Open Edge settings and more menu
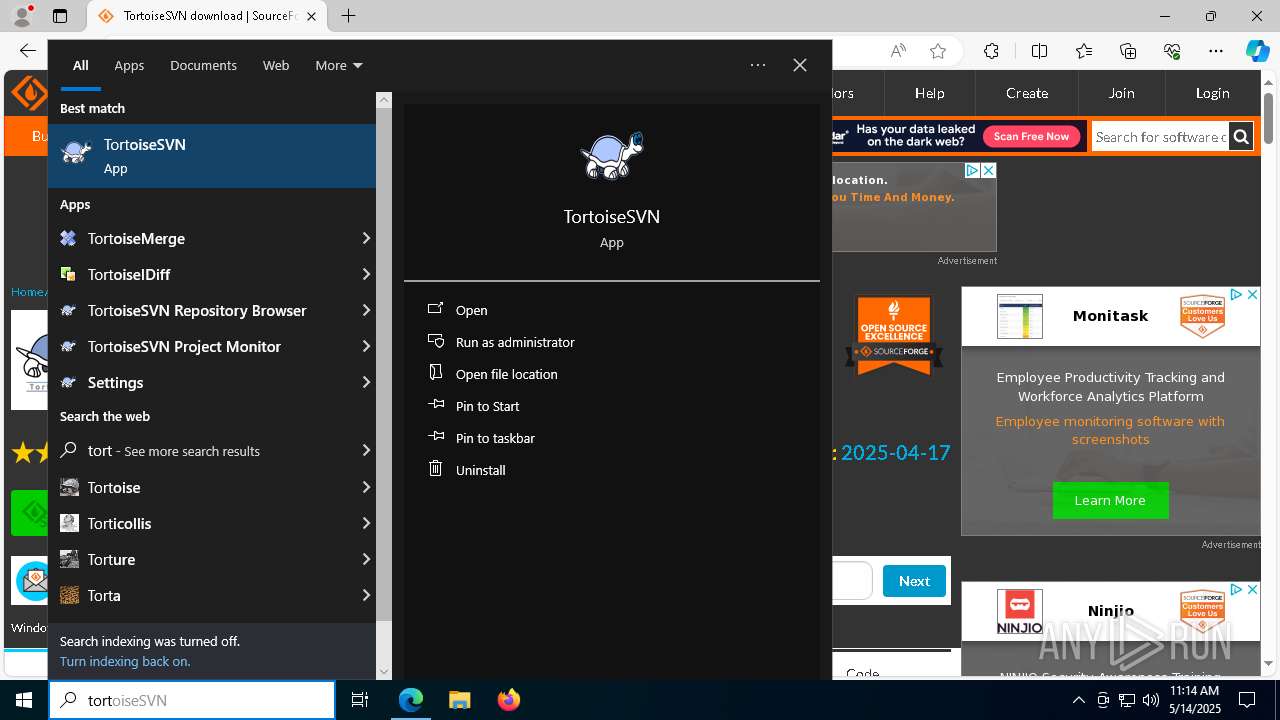This screenshot has height=720, width=1280. point(1215,51)
